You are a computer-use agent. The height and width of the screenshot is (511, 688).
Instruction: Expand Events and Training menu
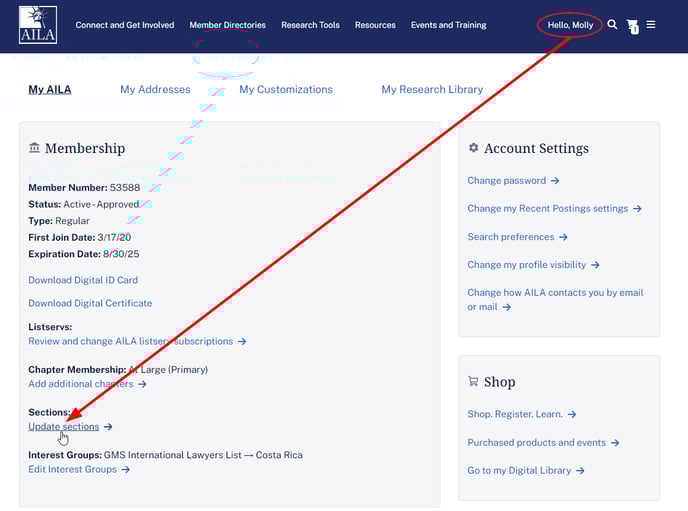(448, 25)
